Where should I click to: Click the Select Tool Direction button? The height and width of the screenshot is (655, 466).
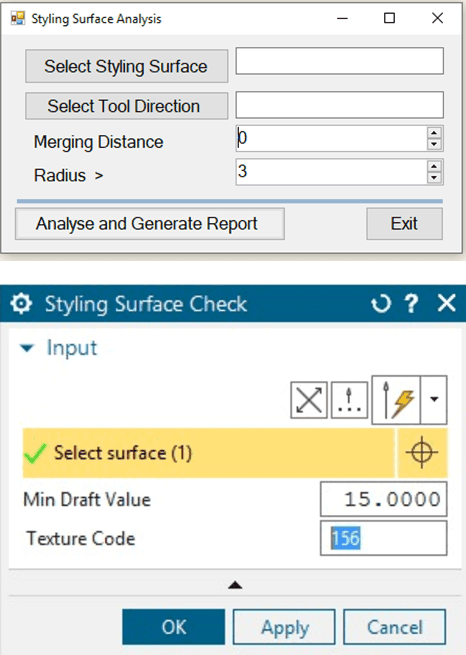[x=127, y=106]
